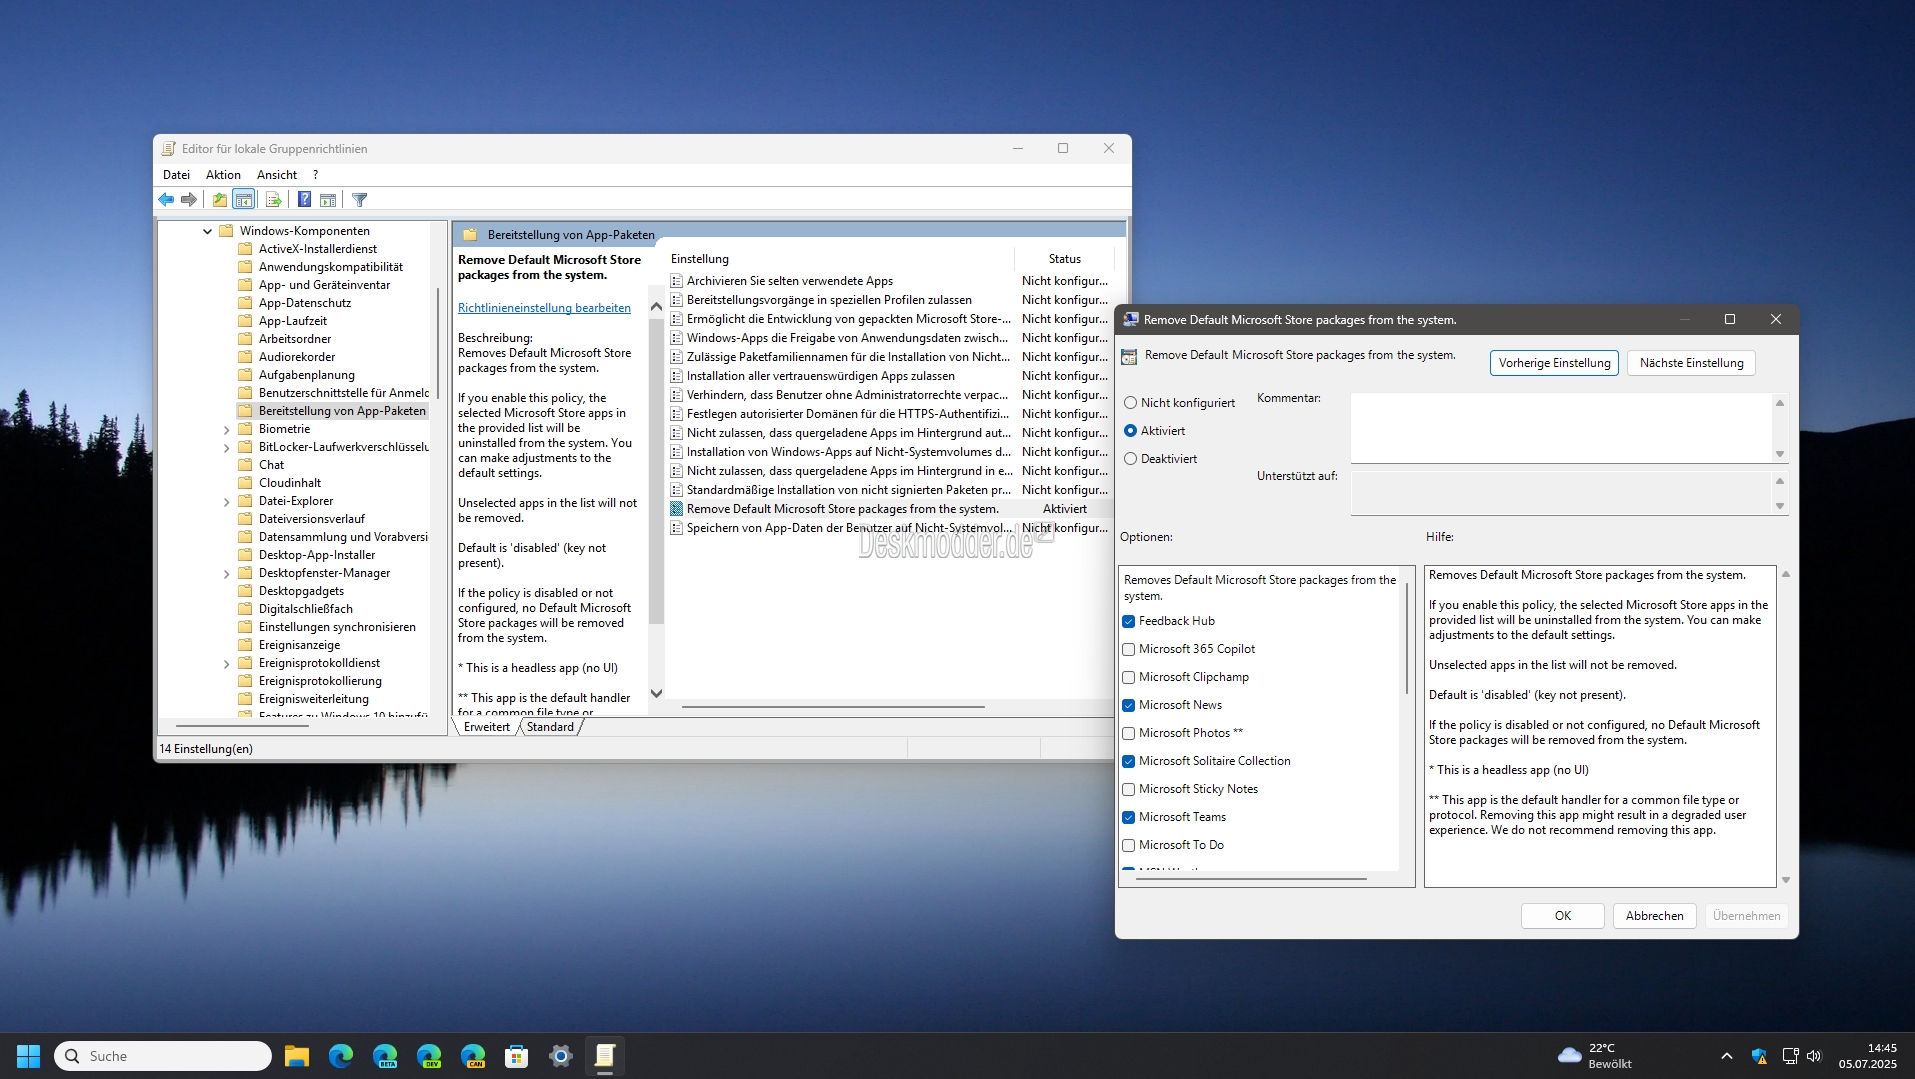Expand the Ereignisprotokolldienst tree node
Screen dimensions: 1915x1079
226,664
